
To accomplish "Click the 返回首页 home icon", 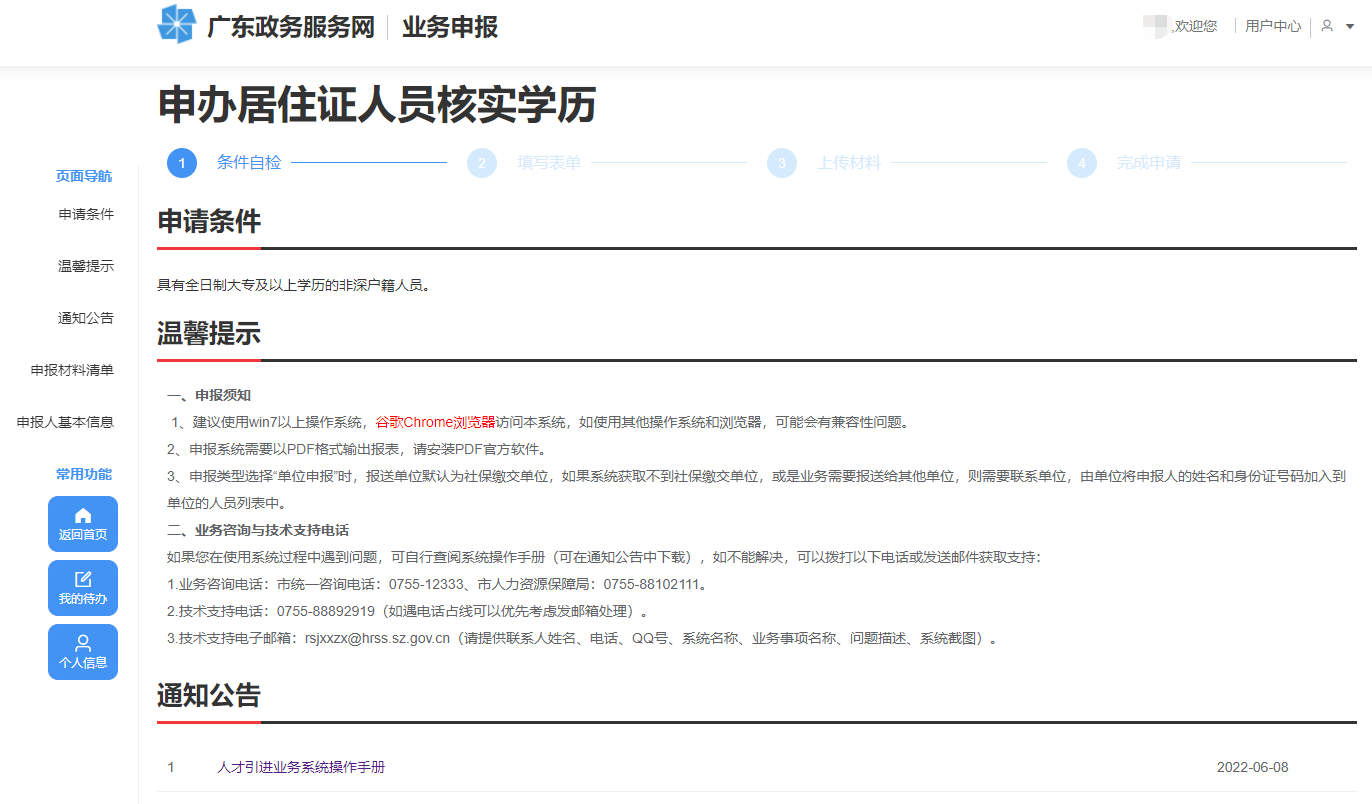I will pyautogui.click(x=83, y=523).
